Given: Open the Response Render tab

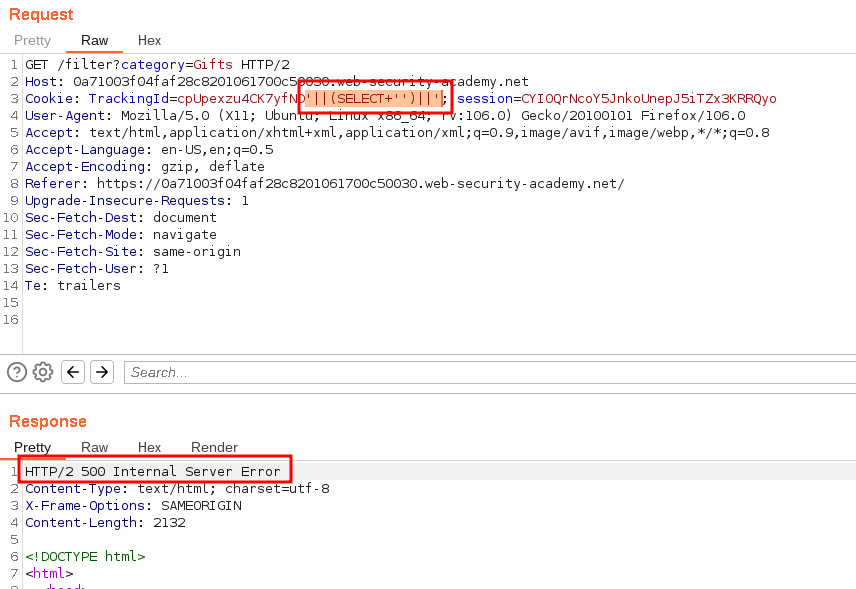Looking at the screenshot, I should (x=214, y=447).
